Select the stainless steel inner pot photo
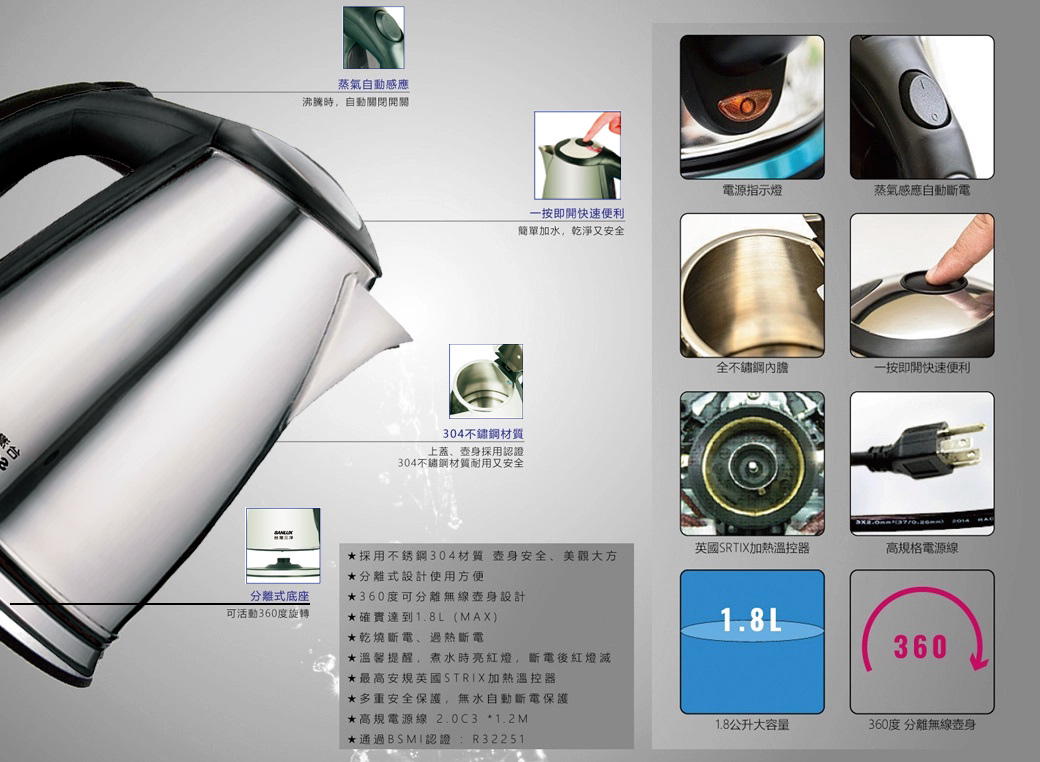Viewport: 1040px width, 762px height. (x=752, y=285)
